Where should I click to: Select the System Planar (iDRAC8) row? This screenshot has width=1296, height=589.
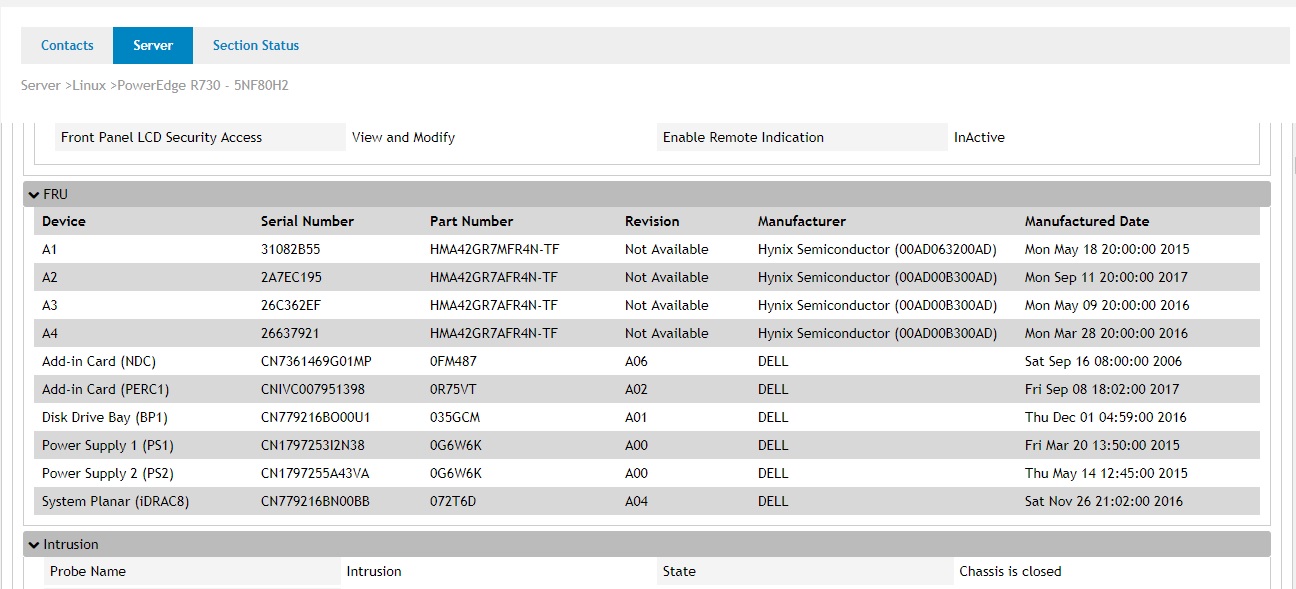[113, 501]
